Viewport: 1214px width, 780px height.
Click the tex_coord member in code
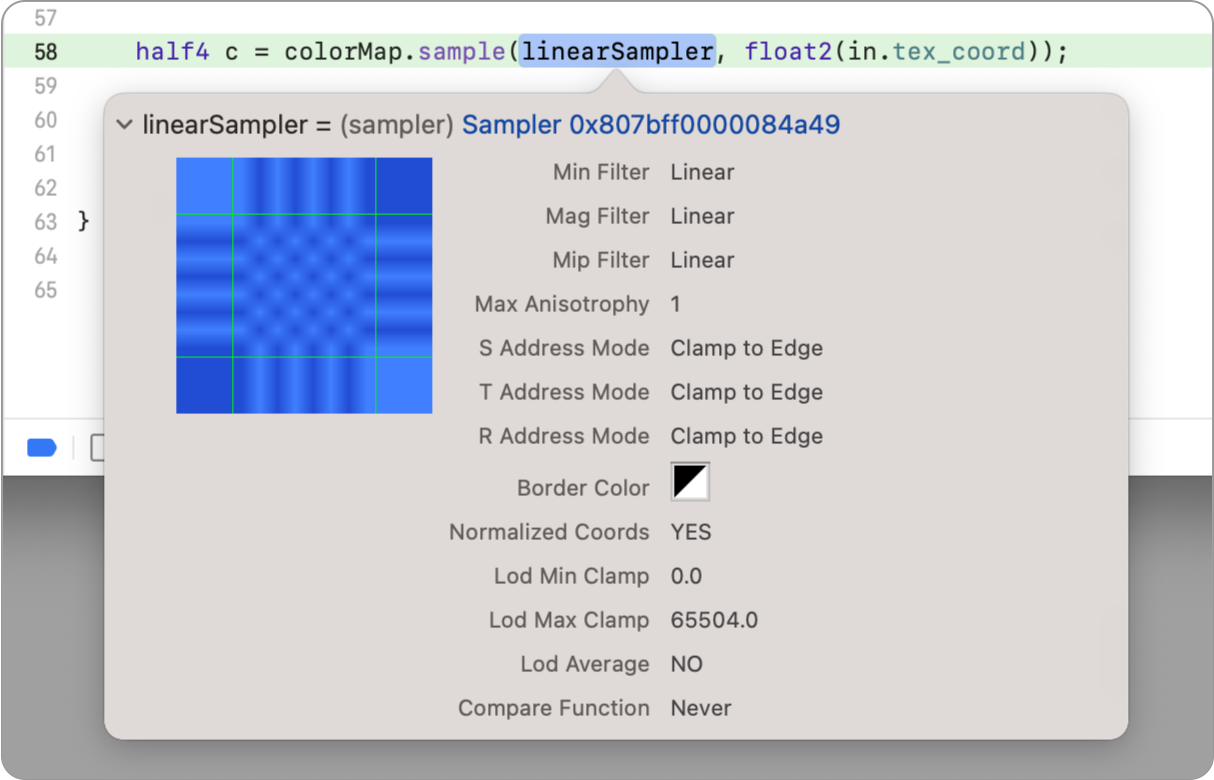click(x=959, y=51)
